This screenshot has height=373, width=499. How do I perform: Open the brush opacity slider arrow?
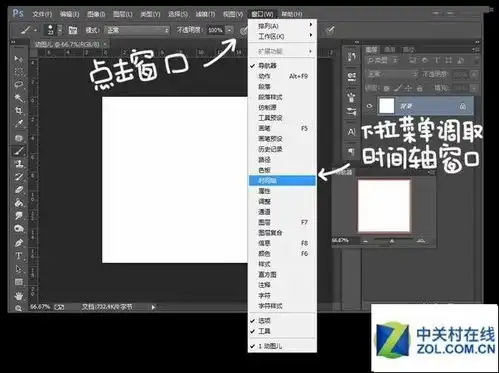230,30
